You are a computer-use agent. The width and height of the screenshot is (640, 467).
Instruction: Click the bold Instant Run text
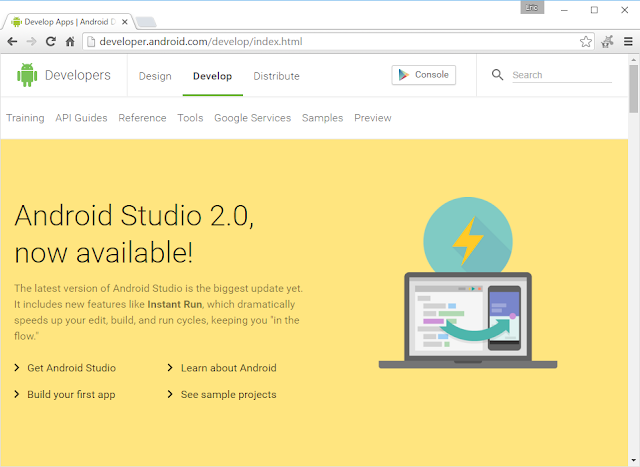pyautogui.click(x=175, y=305)
